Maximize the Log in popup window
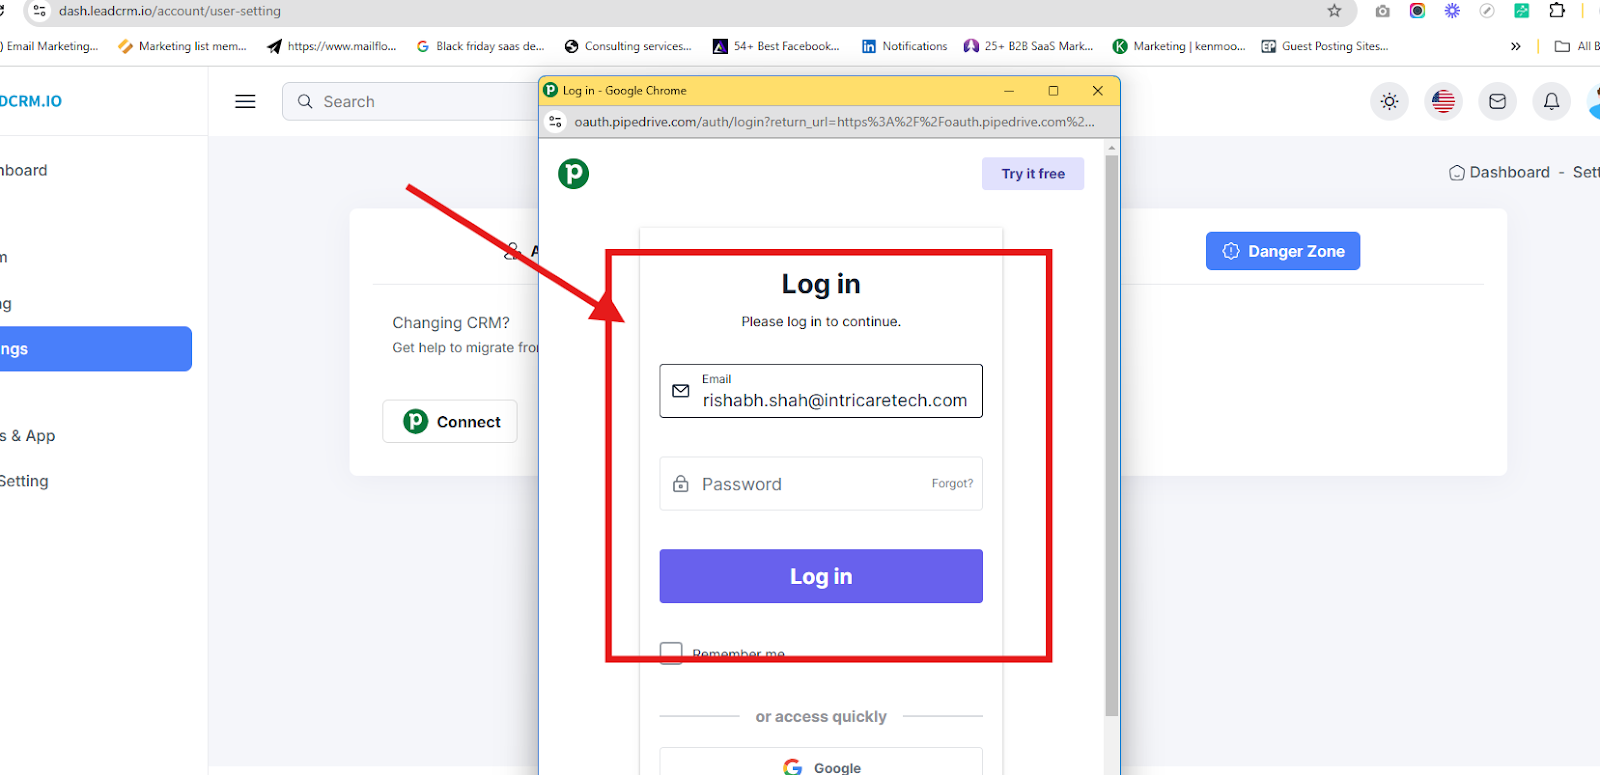Screen dimensions: 1600x775 point(1053,90)
